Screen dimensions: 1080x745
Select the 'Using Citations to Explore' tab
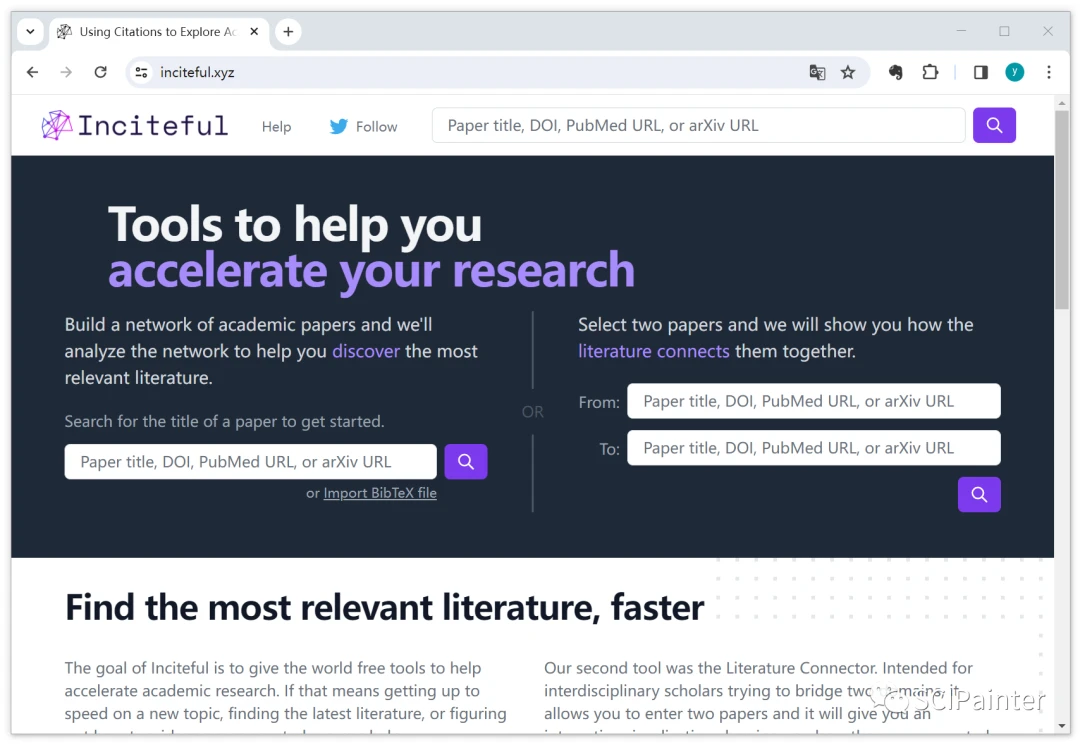point(158,32)
